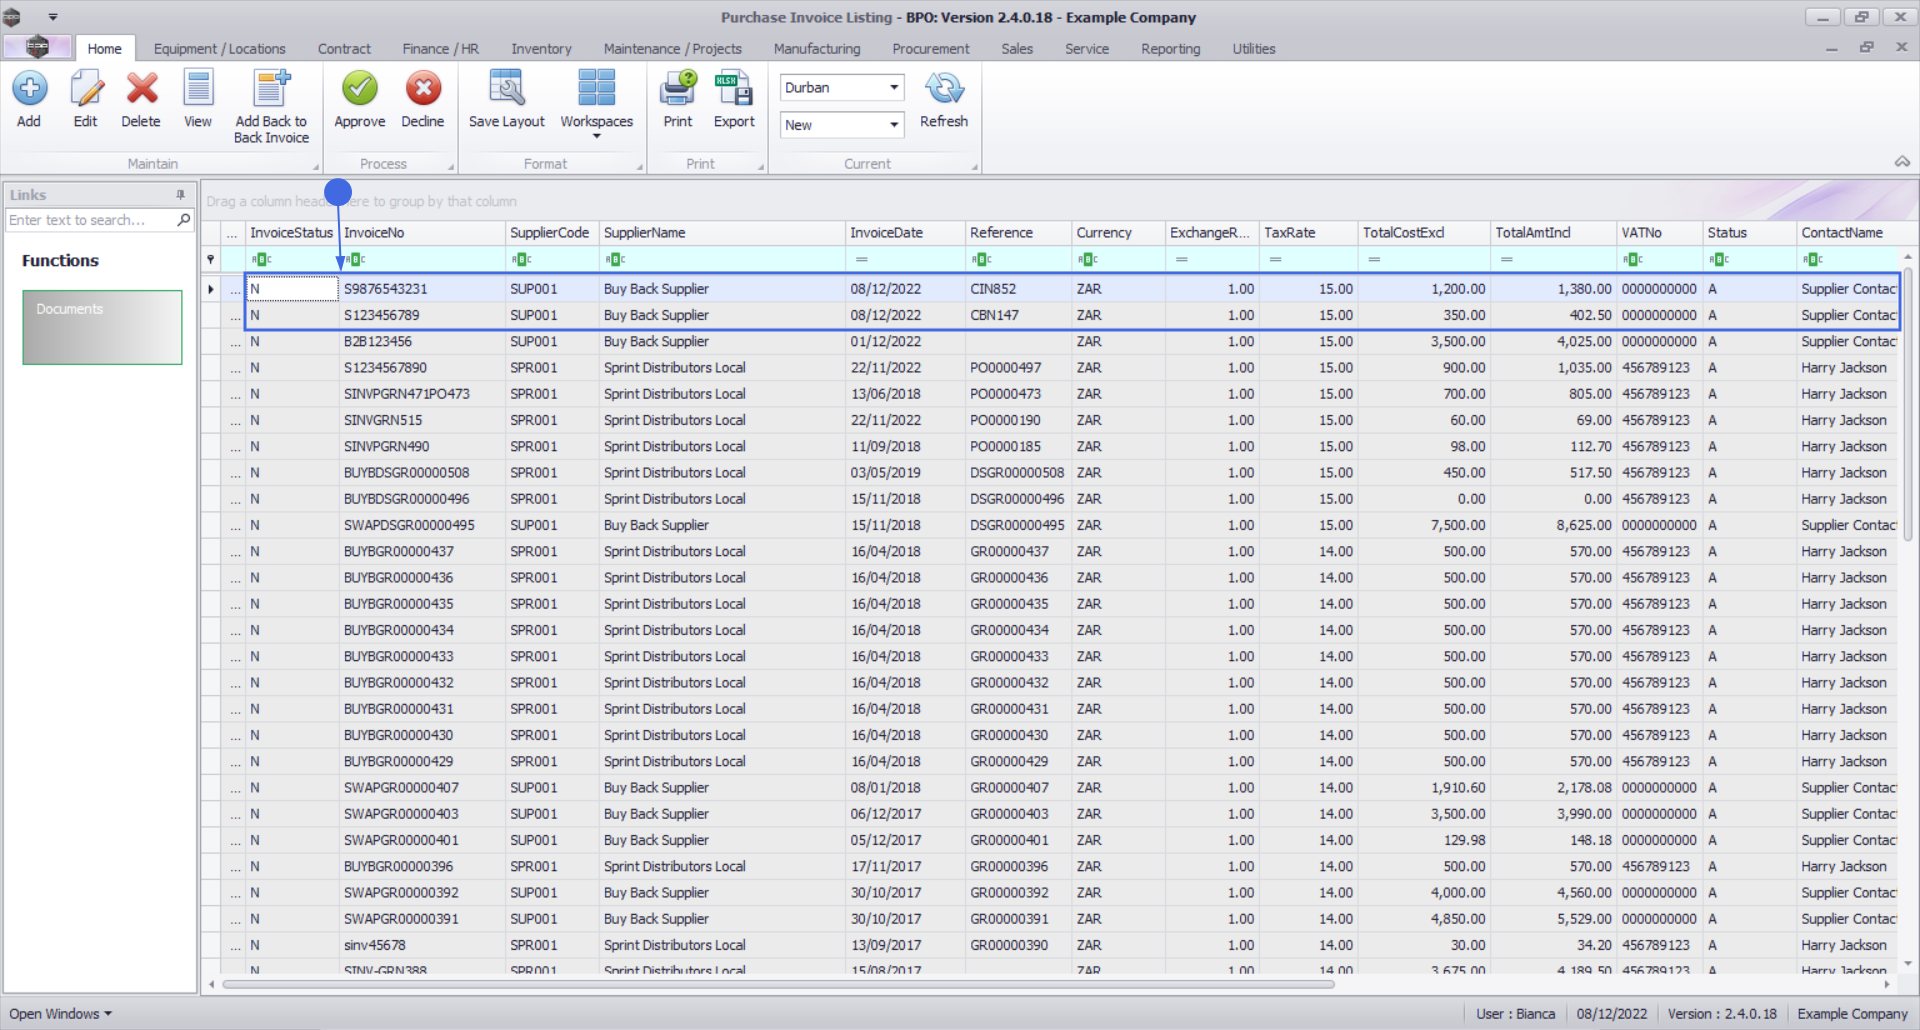
Task: Expand the Open Windows menu
Action: pos(60,1014)
